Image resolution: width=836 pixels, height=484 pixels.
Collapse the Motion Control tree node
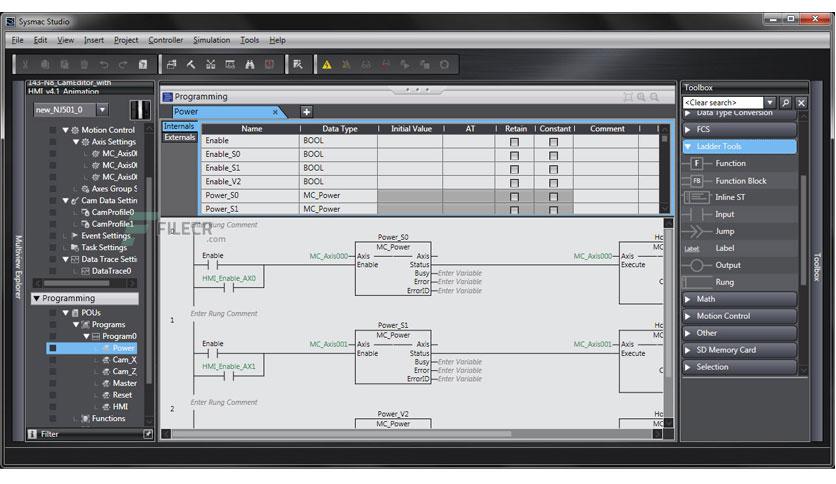pos(65,130)
